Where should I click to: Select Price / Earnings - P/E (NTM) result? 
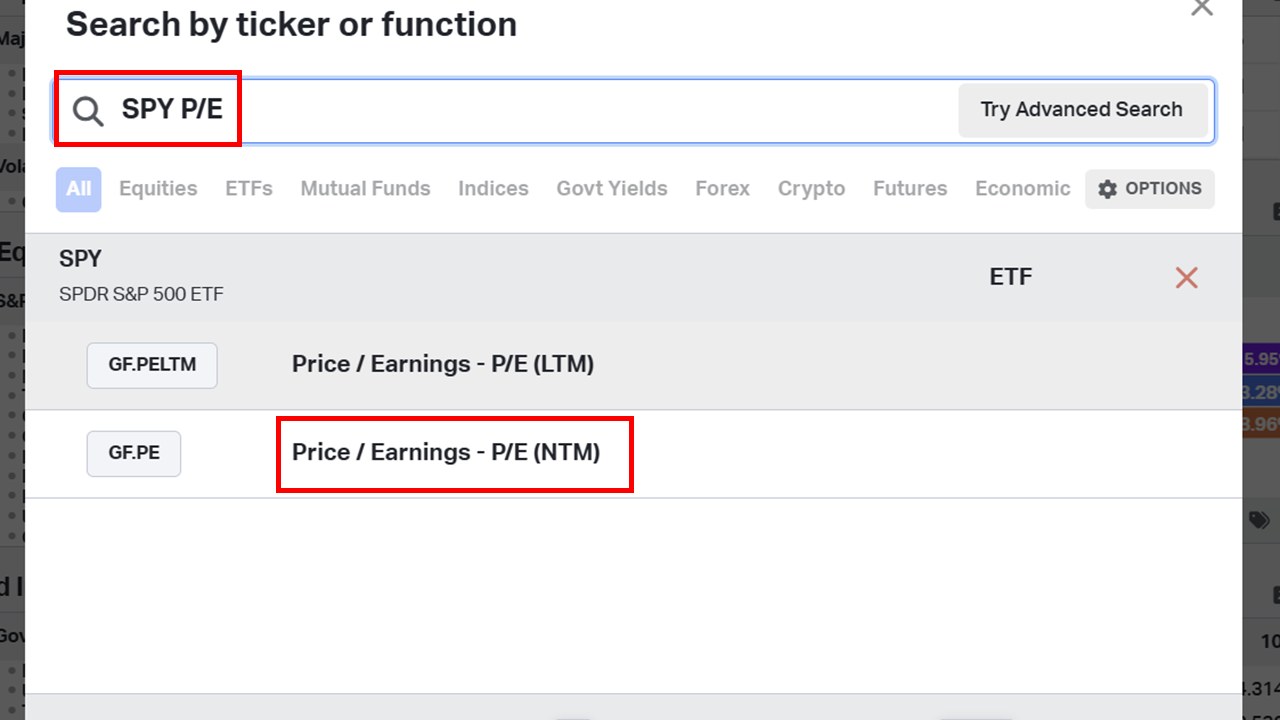(x=446, y=453)
